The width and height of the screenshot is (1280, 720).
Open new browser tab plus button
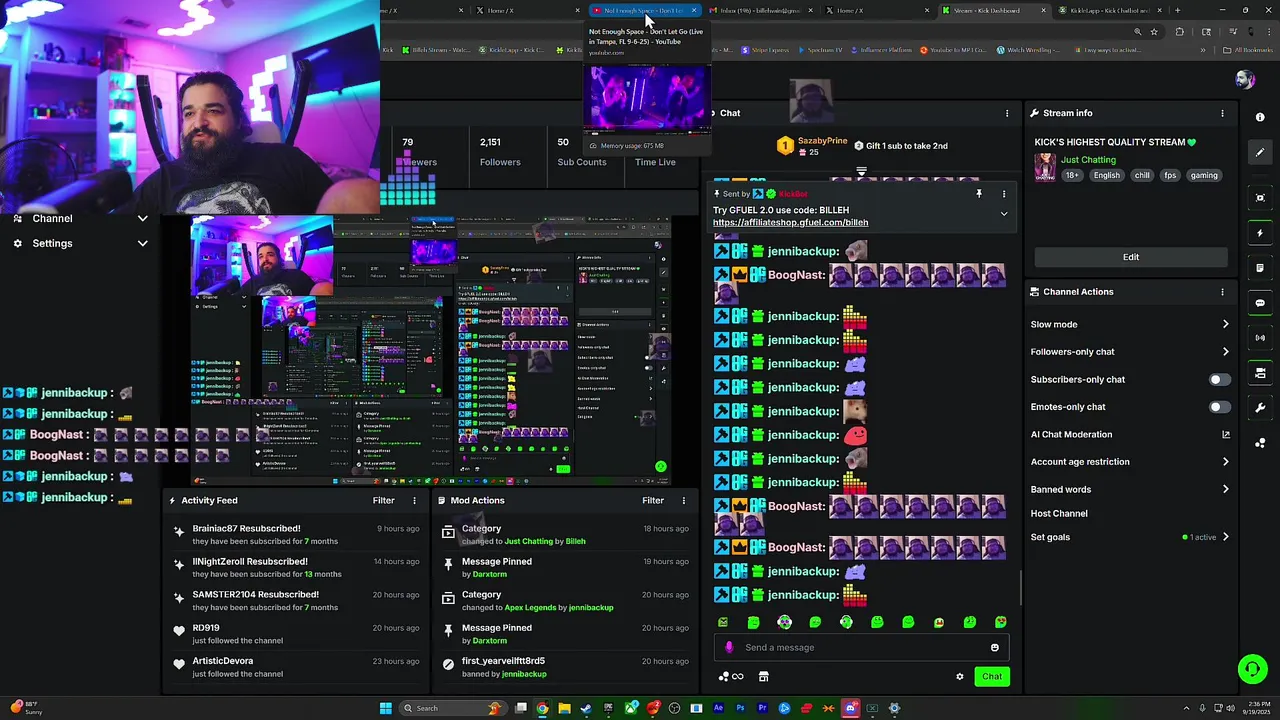[x=1177, y=10]
